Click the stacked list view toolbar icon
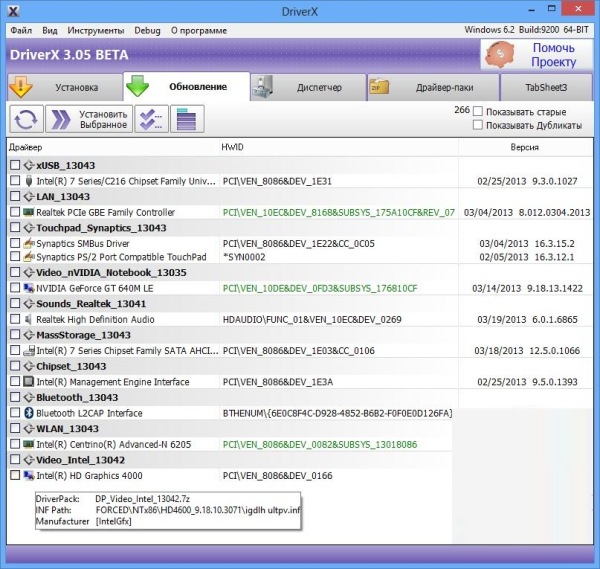The height and width of the screenshot is (569, 600). pyautogui.click(x=183, y=120)
